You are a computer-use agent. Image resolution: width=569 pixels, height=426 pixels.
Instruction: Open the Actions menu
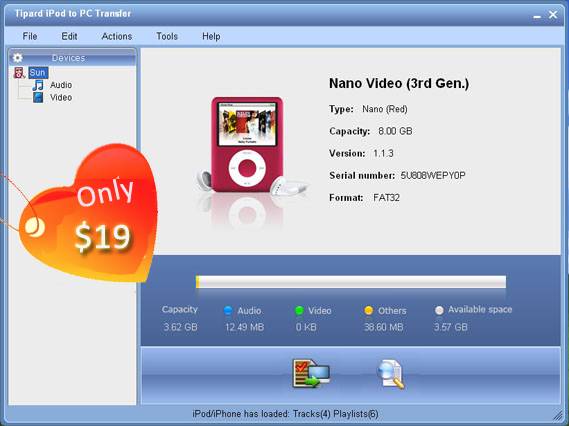(117, 36)
